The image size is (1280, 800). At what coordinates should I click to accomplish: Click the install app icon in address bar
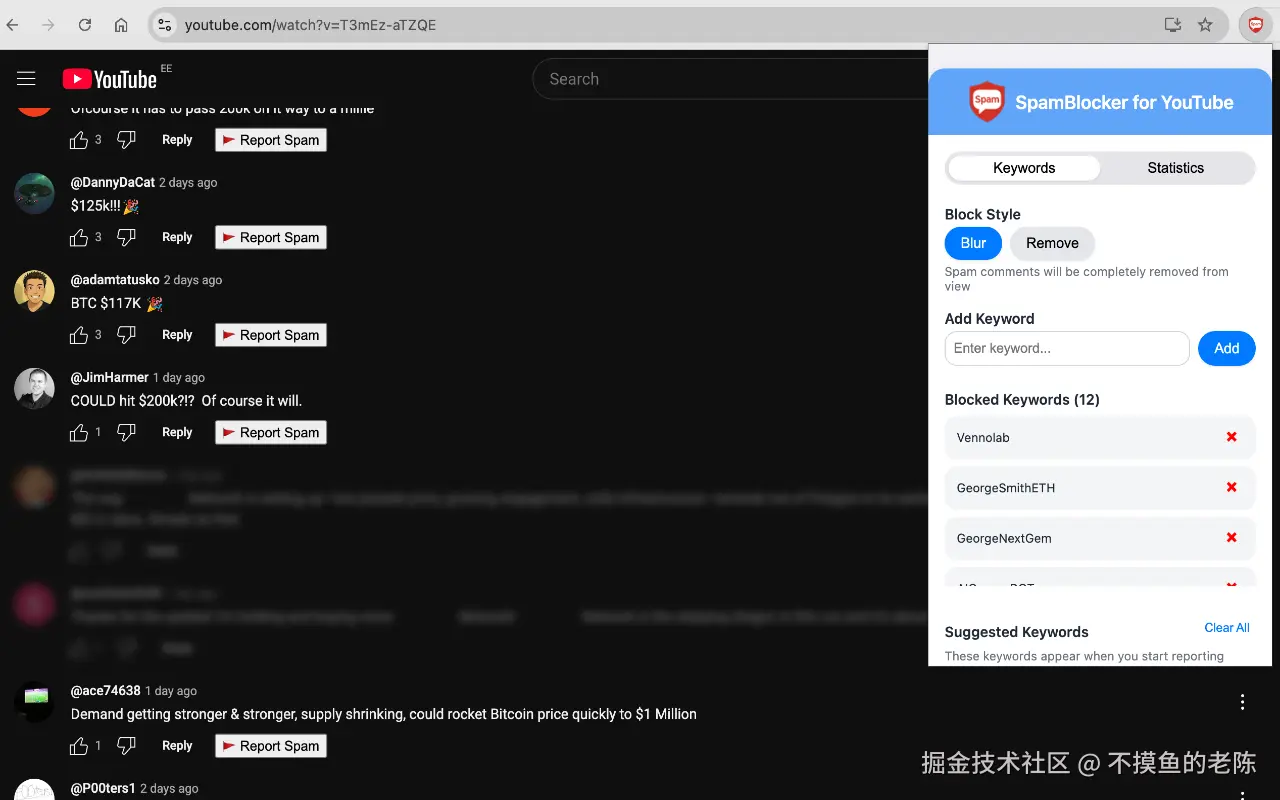point(1173,25)
